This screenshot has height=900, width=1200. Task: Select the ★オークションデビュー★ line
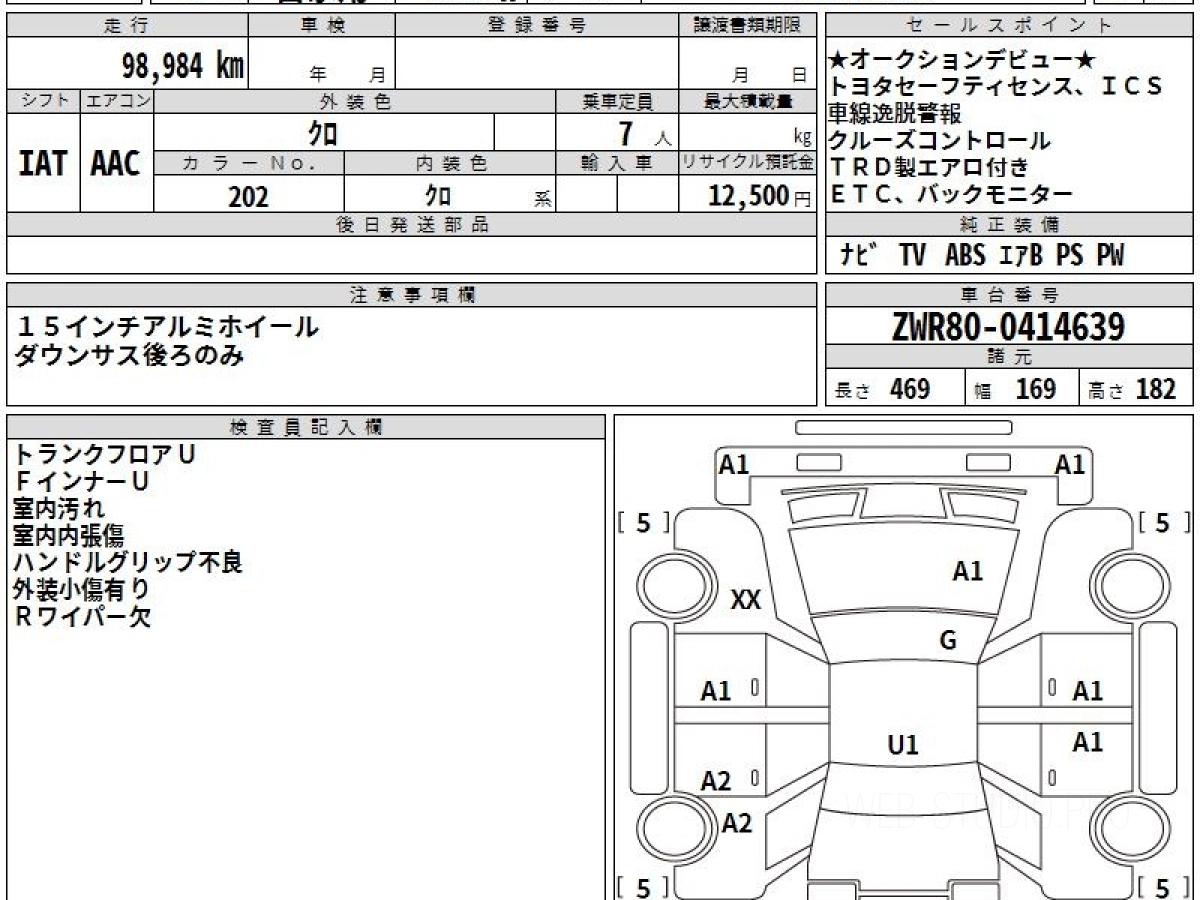963,60
